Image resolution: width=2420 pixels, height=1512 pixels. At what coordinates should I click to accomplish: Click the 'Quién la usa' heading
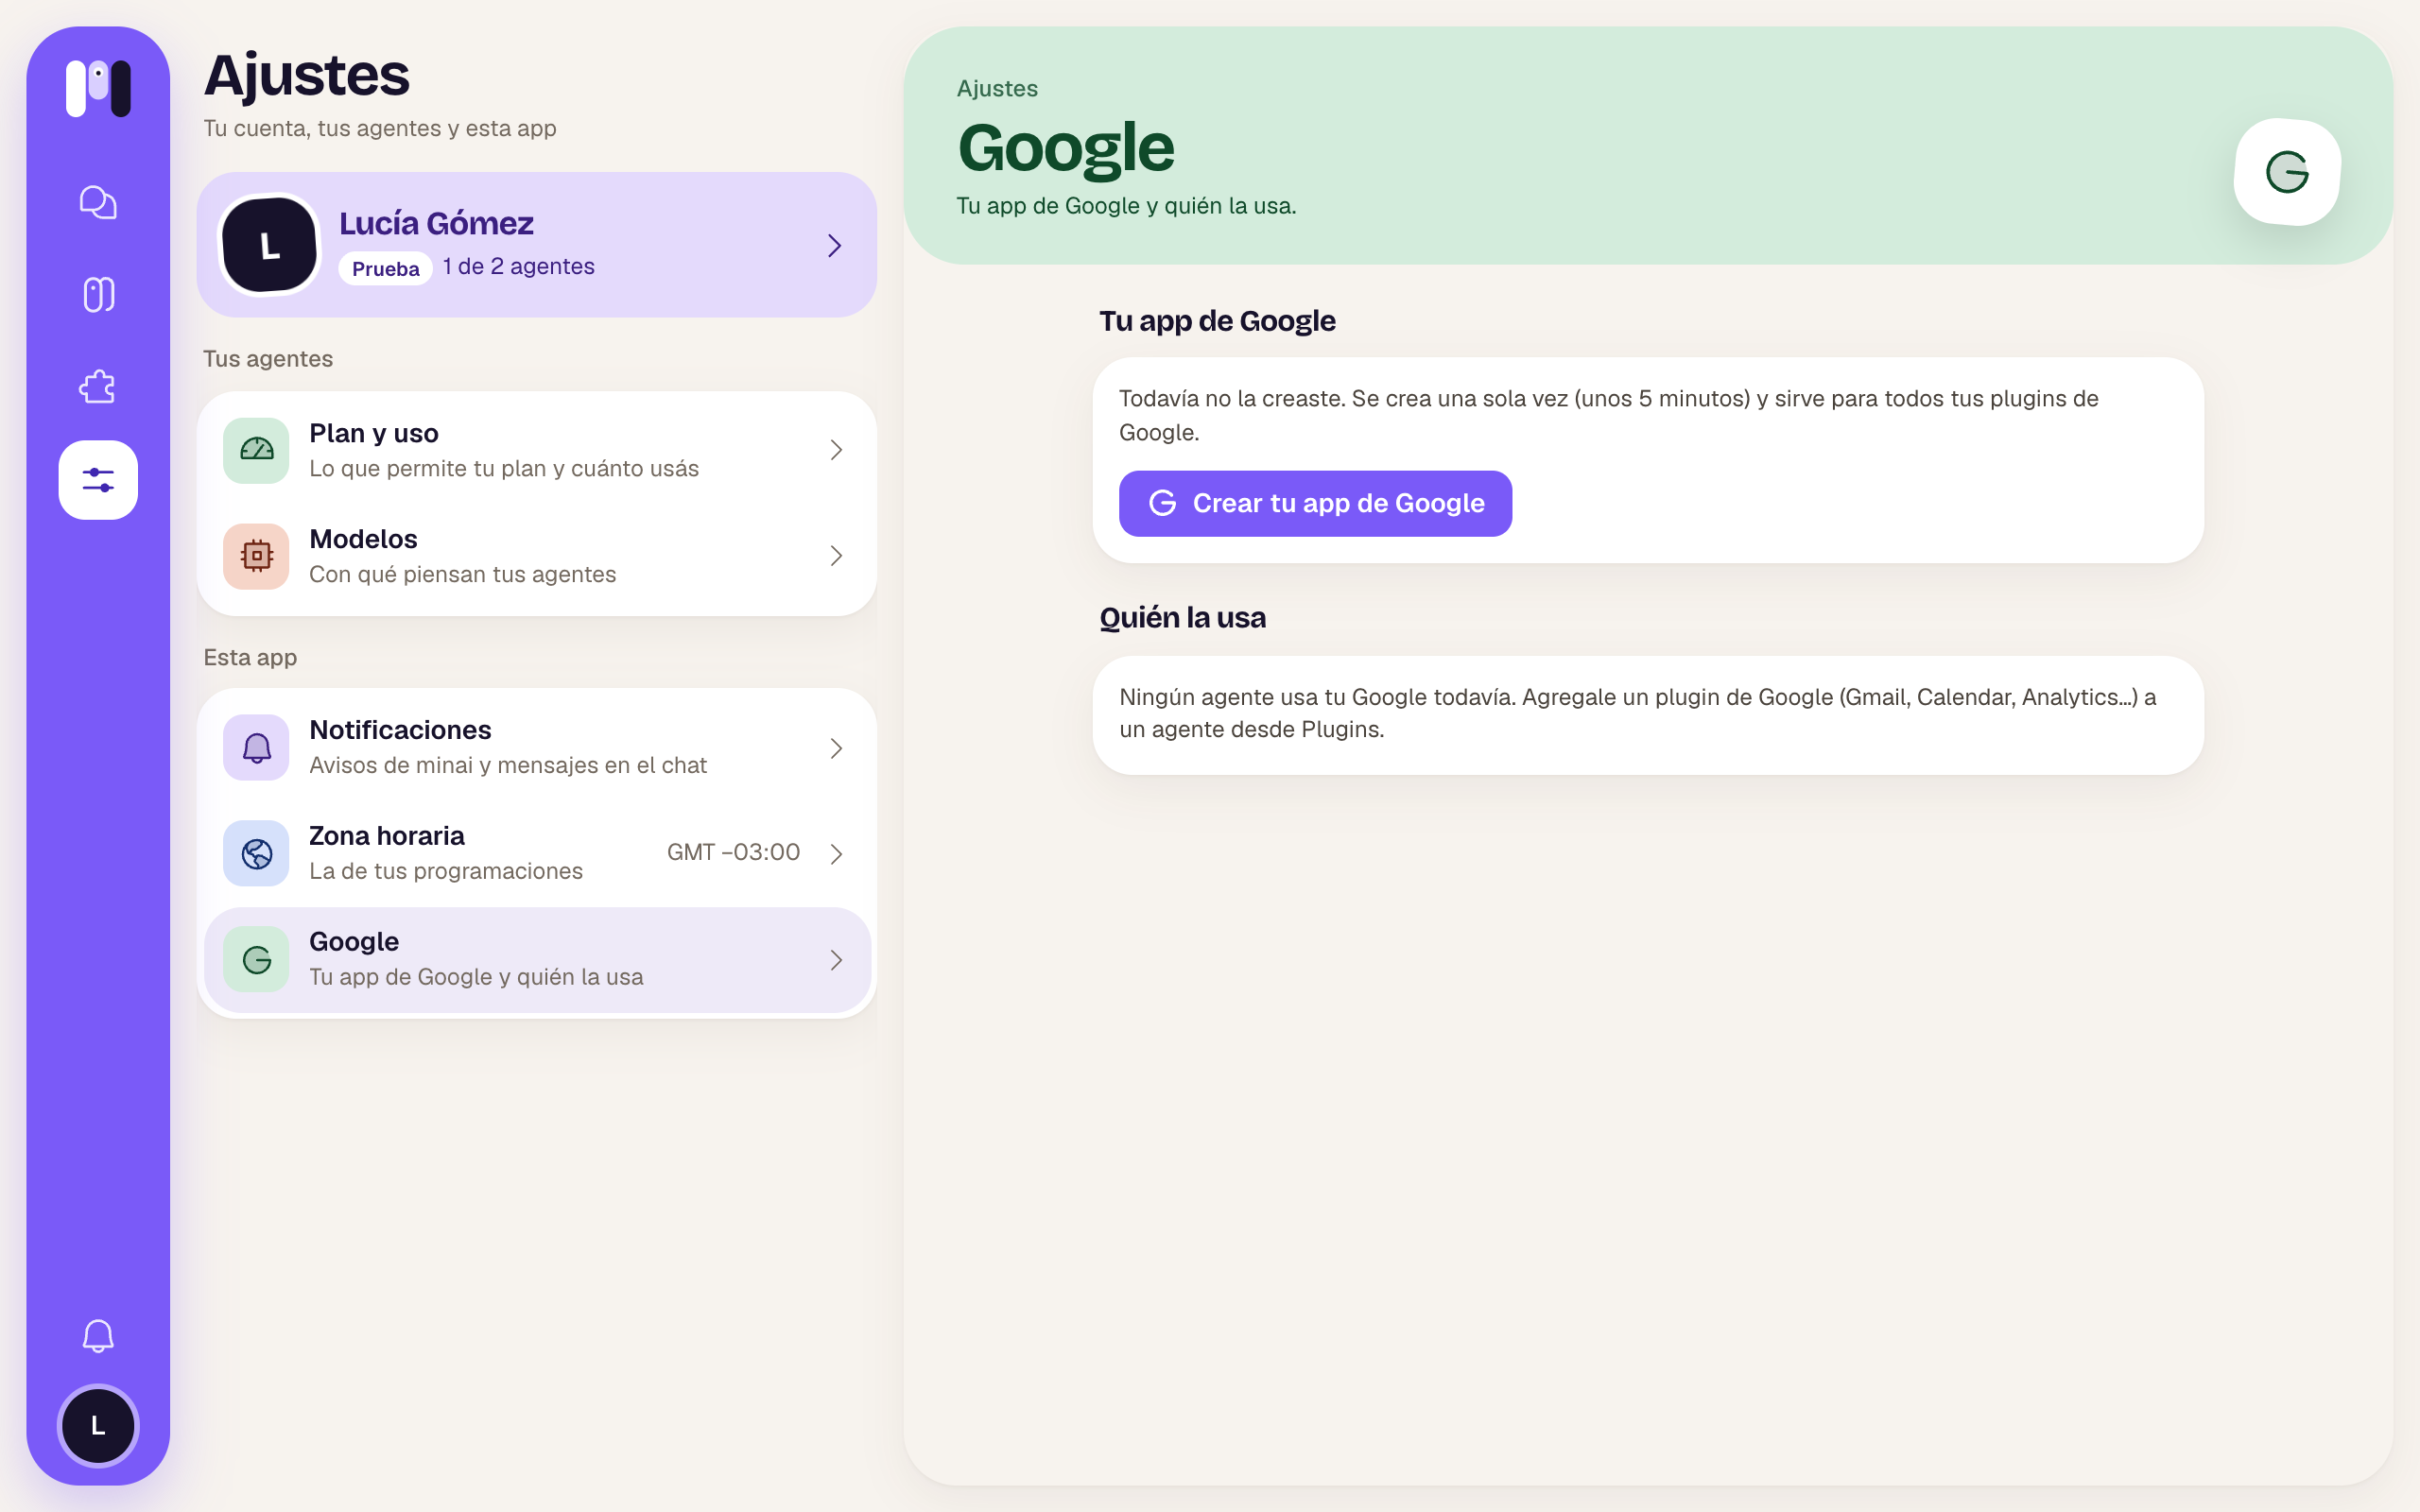(1182, 618)
